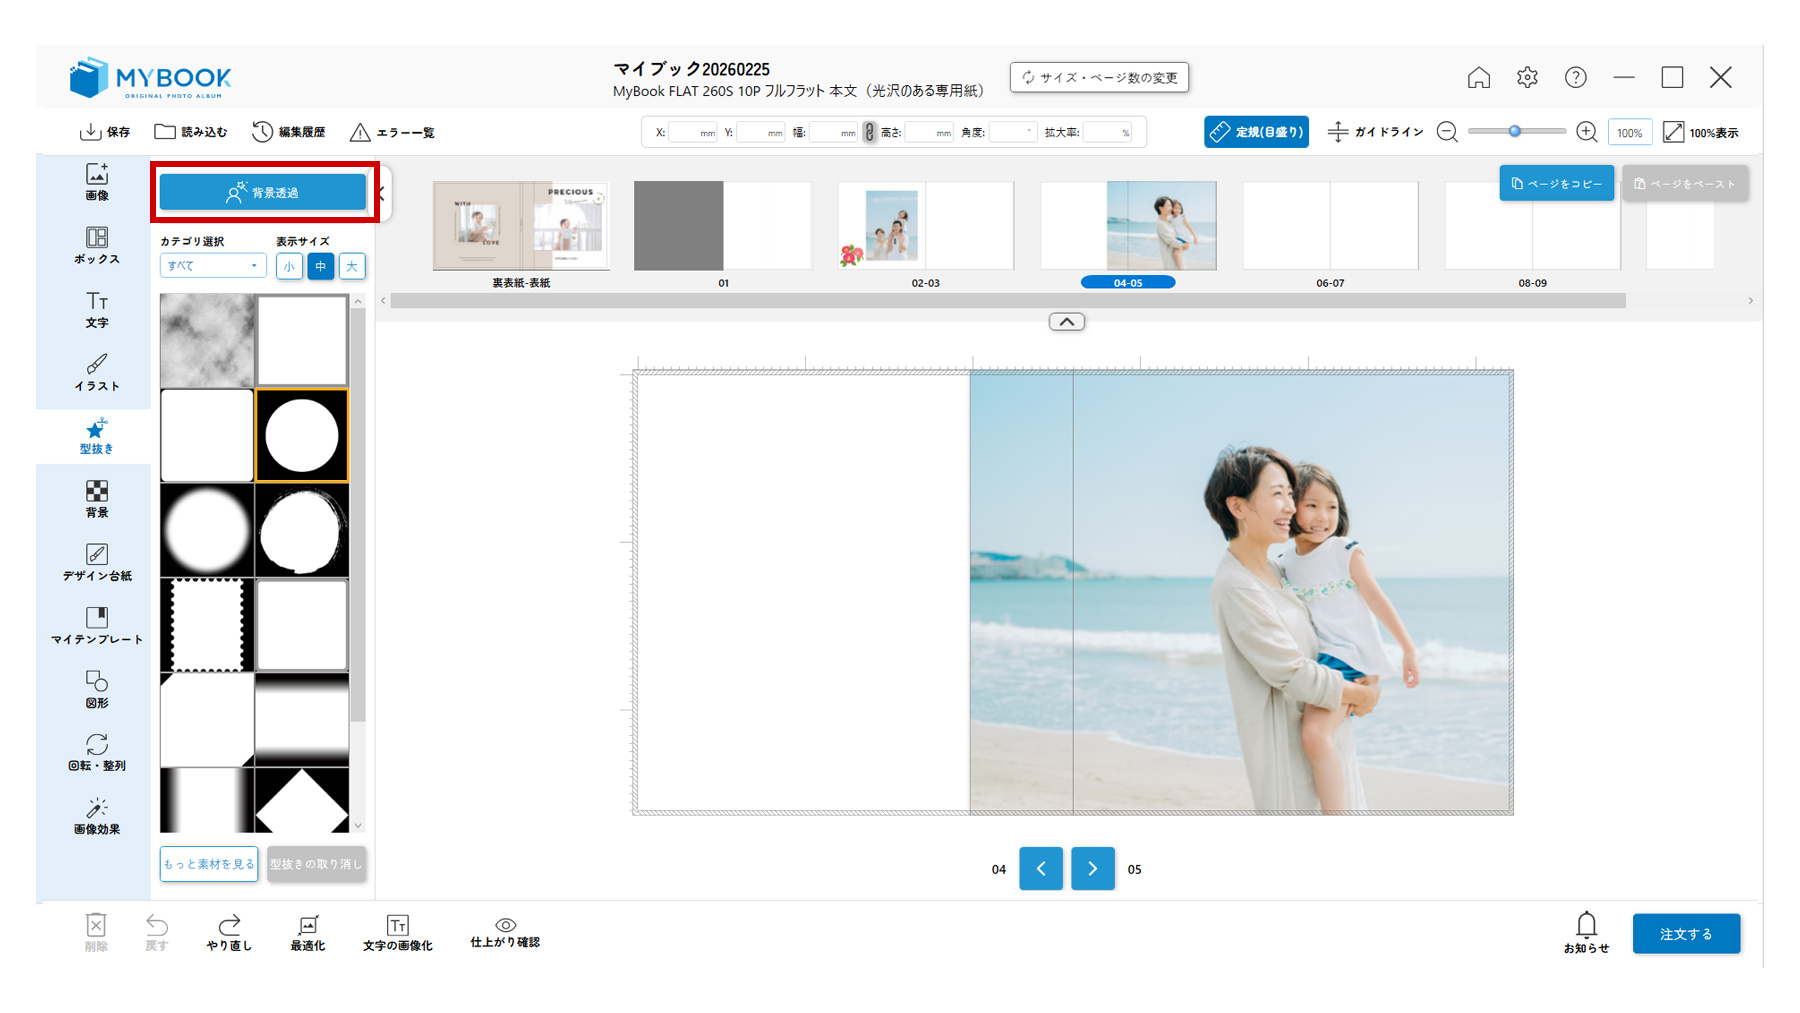This screenshot has height=1013, width=1800.
Task: Click もっと素材を見る button
Action: [208, 864]
